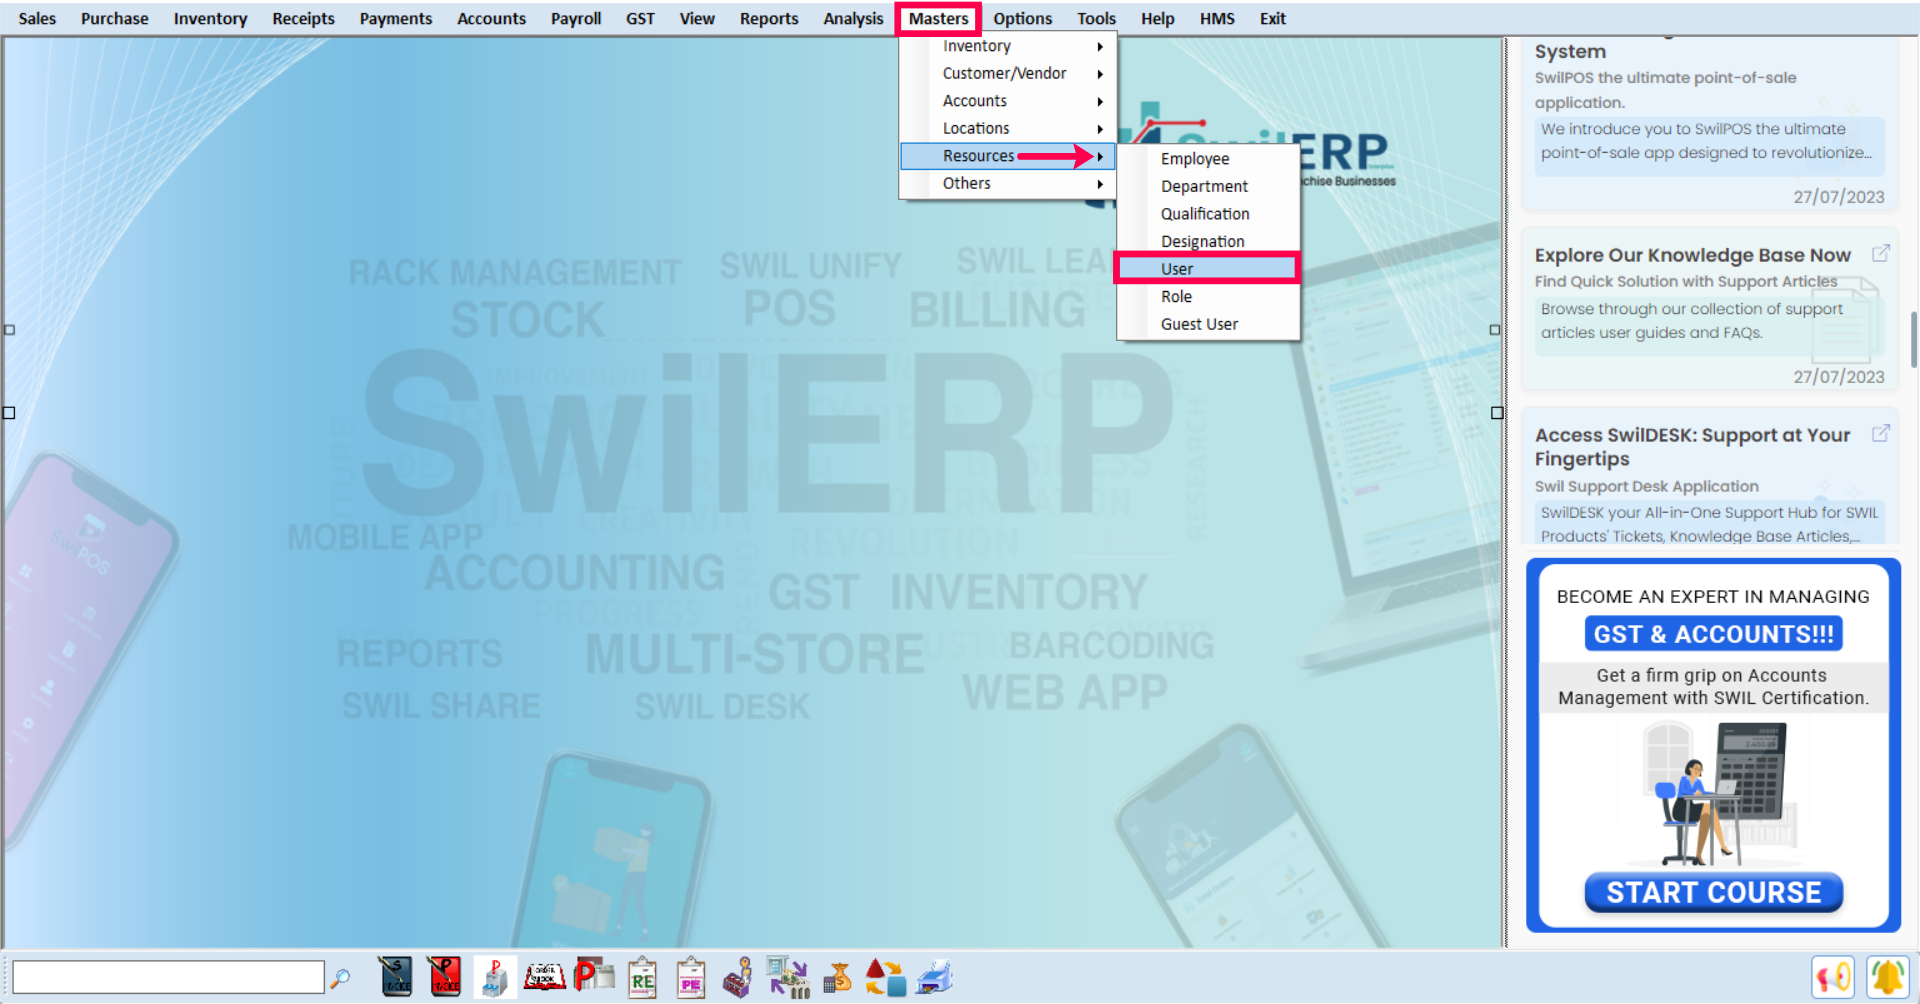Open external link icon on Knowledge Base card
The image size is (1920, 1004).
click(1880, 253)
